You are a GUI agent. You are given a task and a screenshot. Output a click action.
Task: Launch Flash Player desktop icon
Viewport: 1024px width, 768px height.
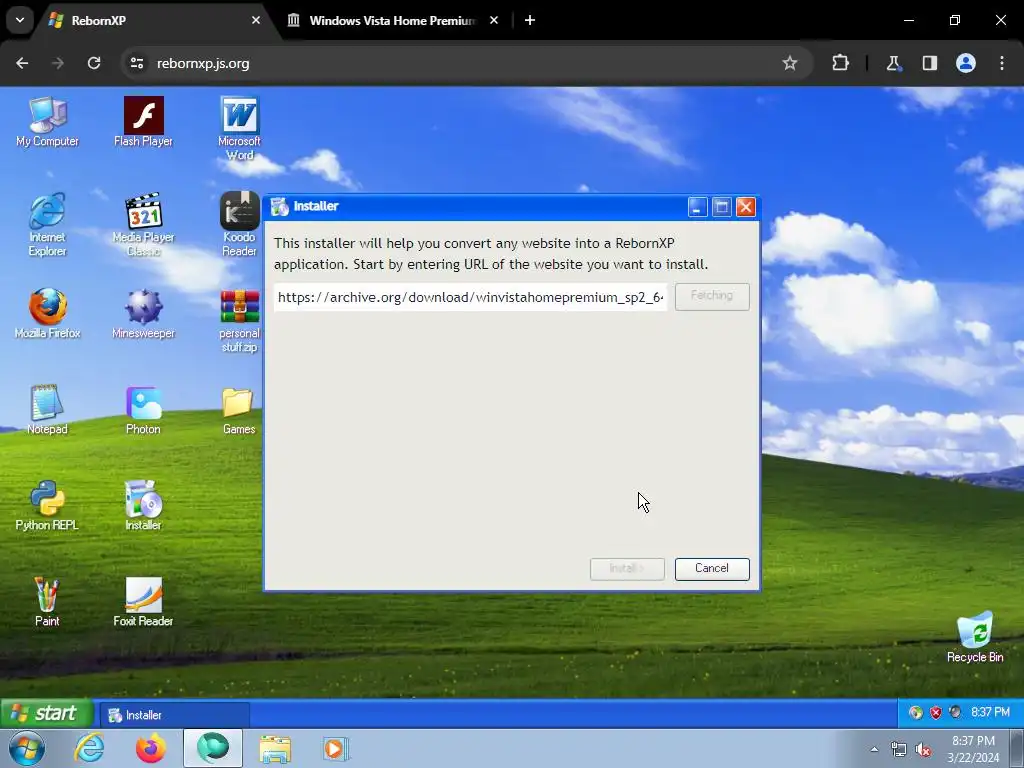click(143, 122)
